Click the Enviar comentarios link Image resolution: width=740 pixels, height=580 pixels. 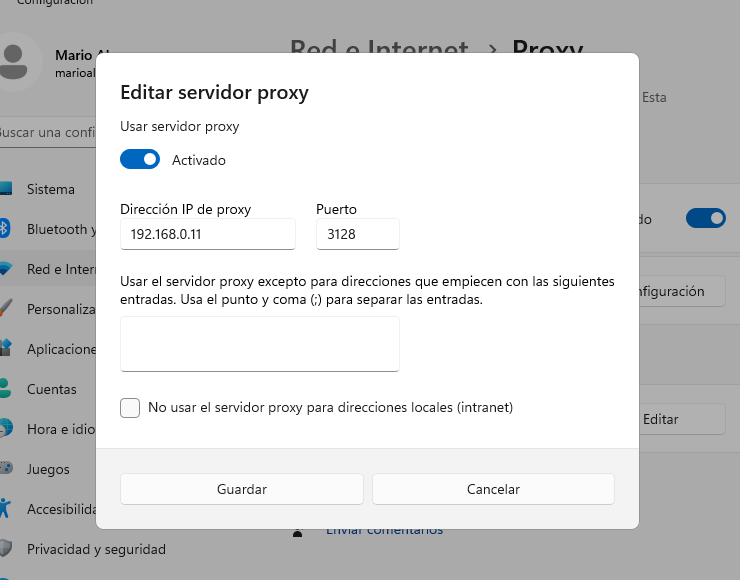click(384, 530)
